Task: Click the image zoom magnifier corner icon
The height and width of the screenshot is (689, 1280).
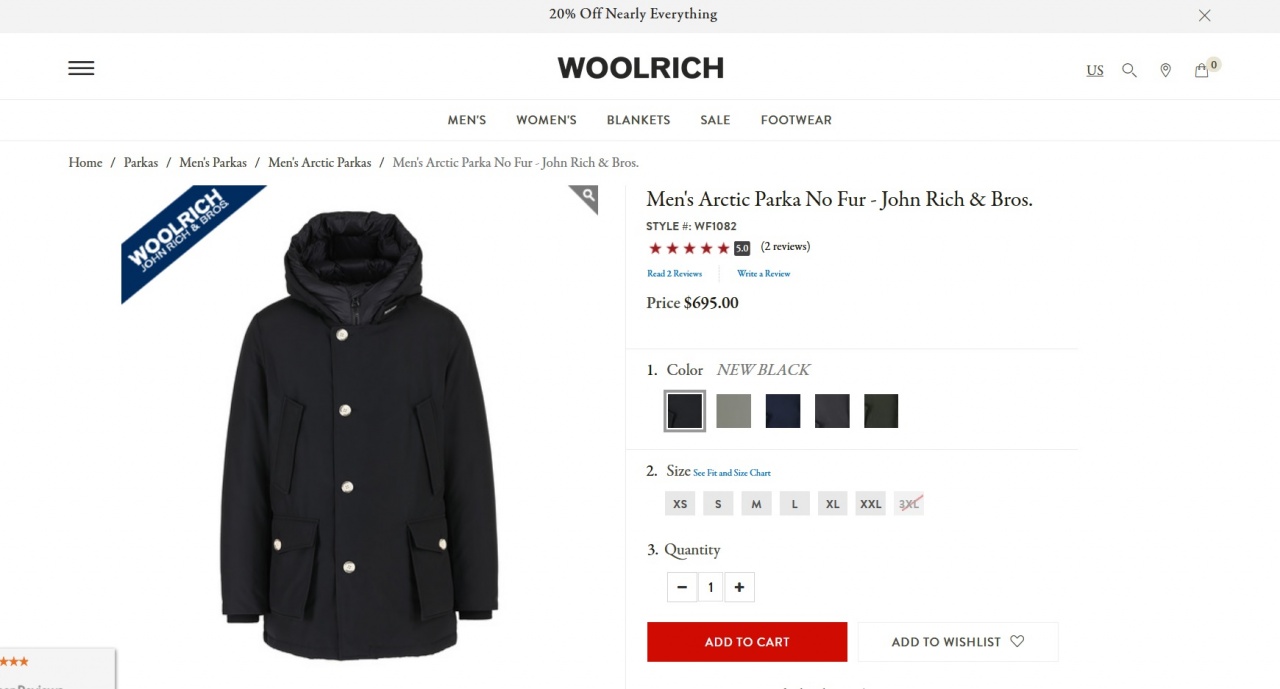Action: point(587,196)
